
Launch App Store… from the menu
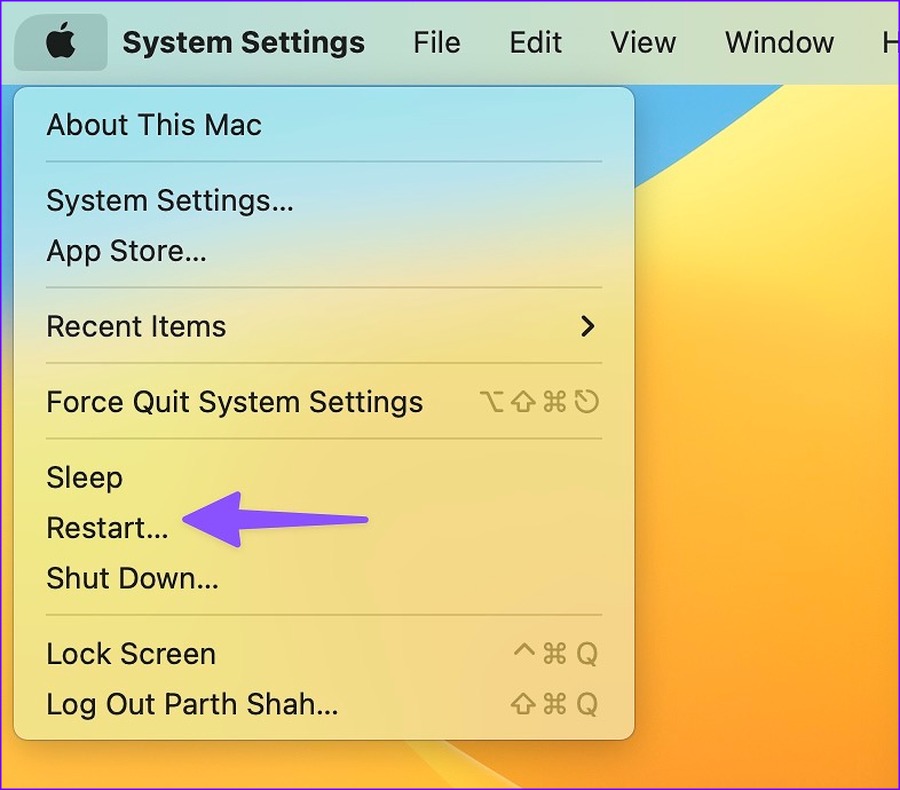[x=324, y=251]
